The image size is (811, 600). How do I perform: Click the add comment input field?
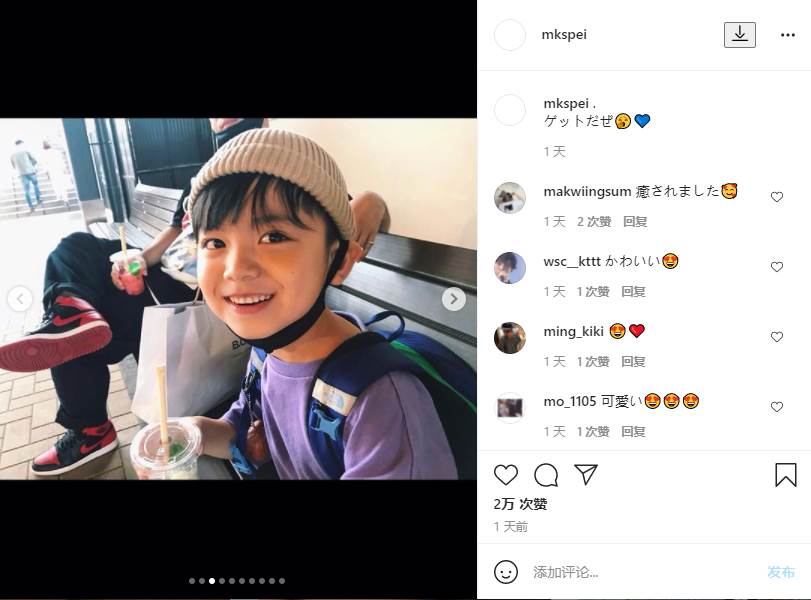click(644, 572)
